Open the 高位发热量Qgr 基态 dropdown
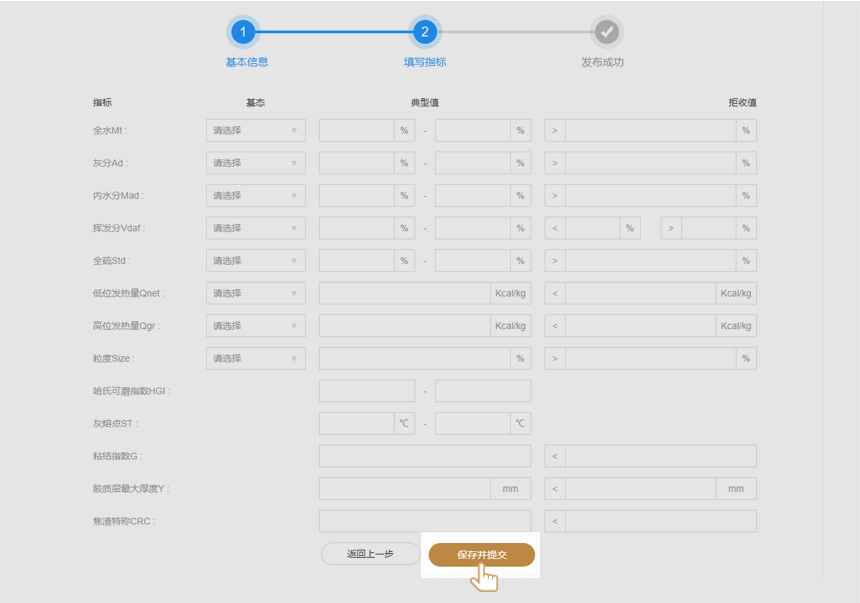860x603 pixels. 255,326
